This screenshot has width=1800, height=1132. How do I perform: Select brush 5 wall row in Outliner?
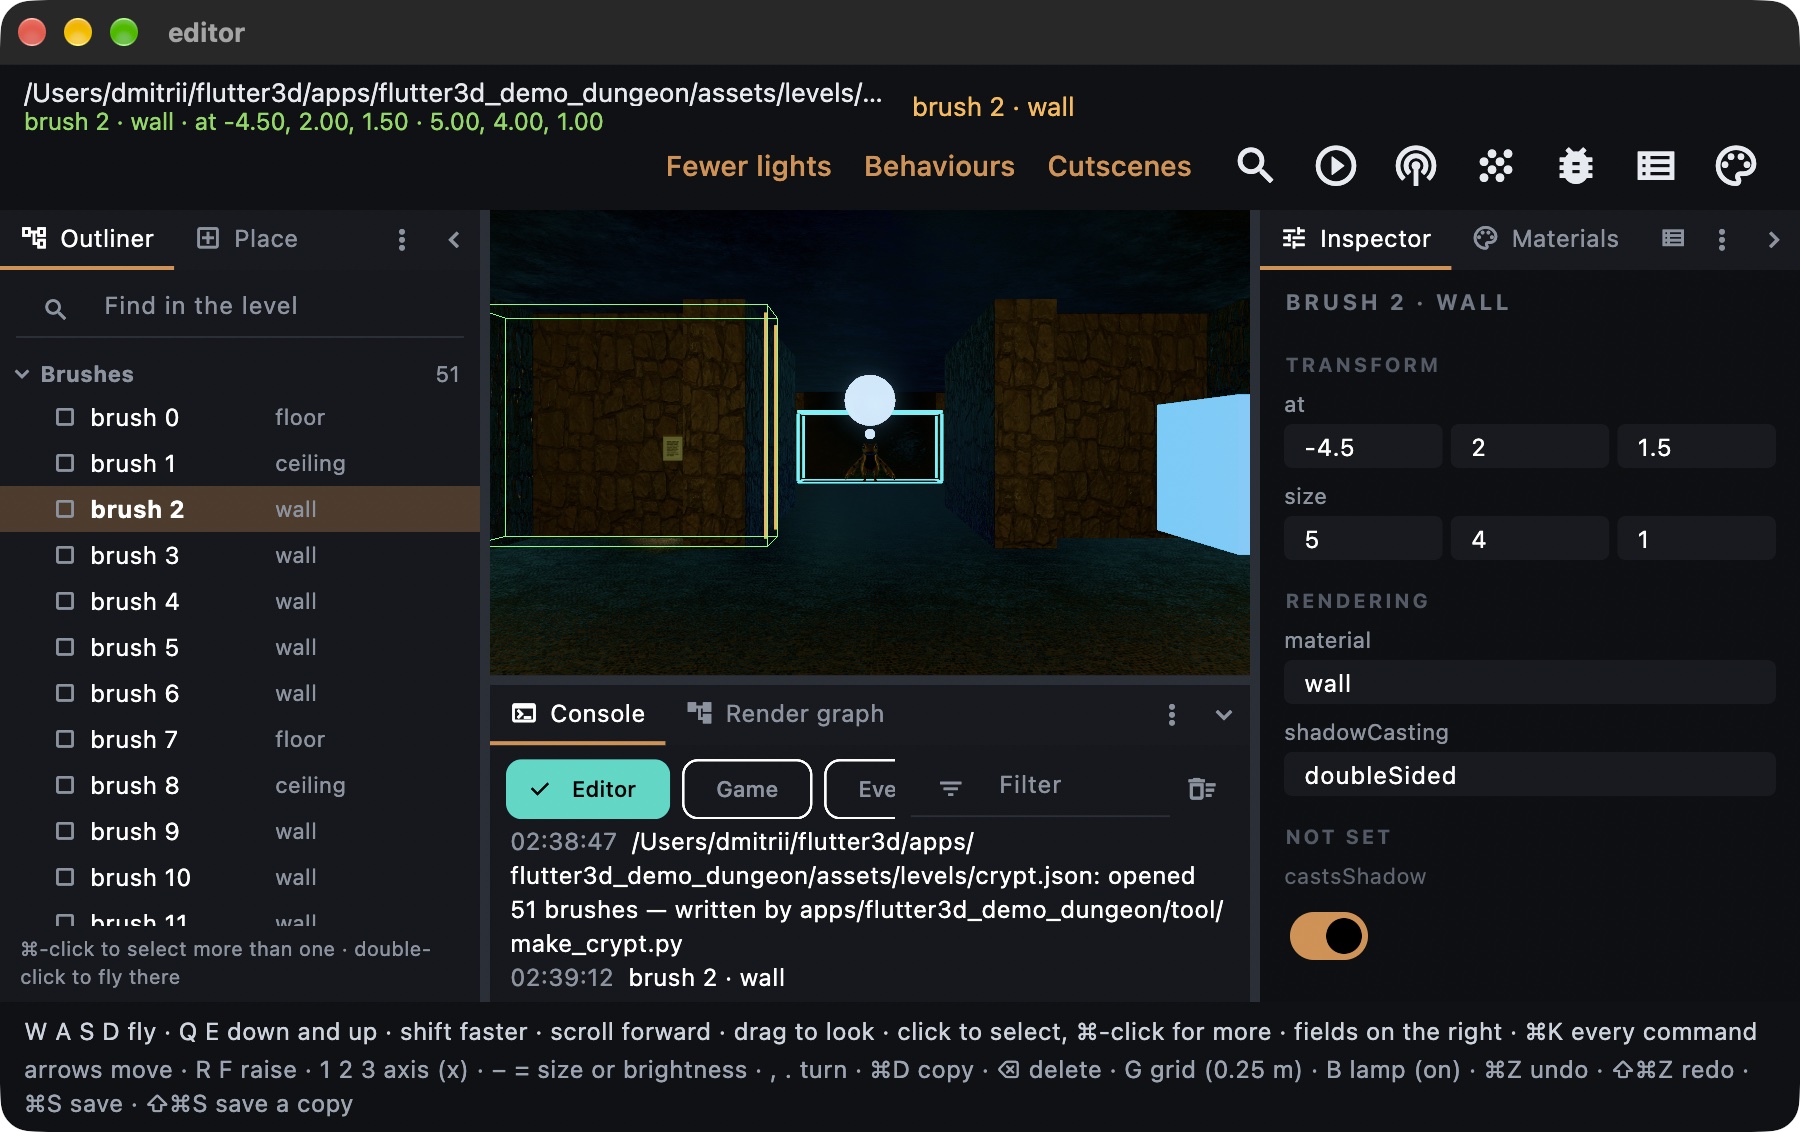pyautogui.click(x=240, y=647)
